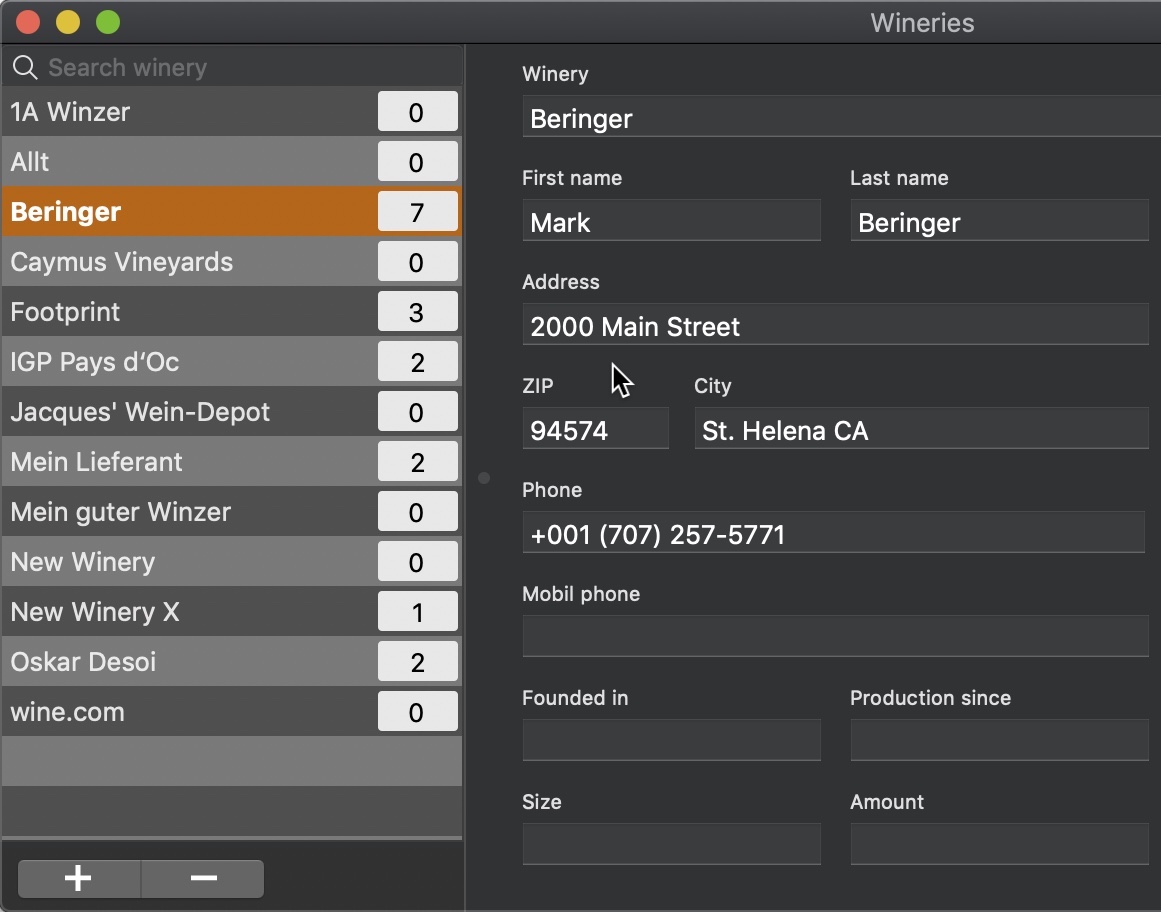Click the count badge for Oskar Desoi
The height and width of the screenshot is (912, 1161).
[x=418, y=662]
